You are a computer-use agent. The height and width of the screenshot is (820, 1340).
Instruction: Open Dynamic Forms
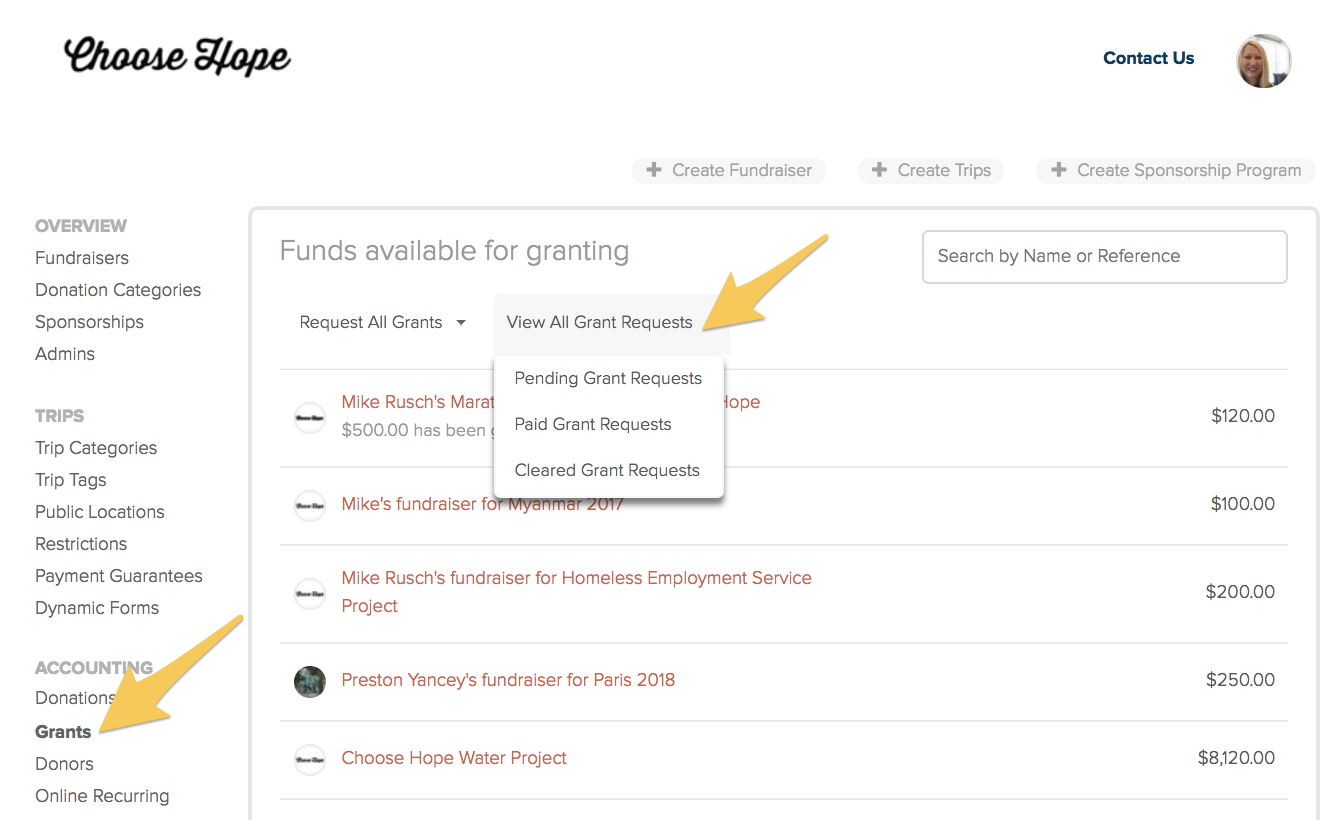(x=97, y=608)
